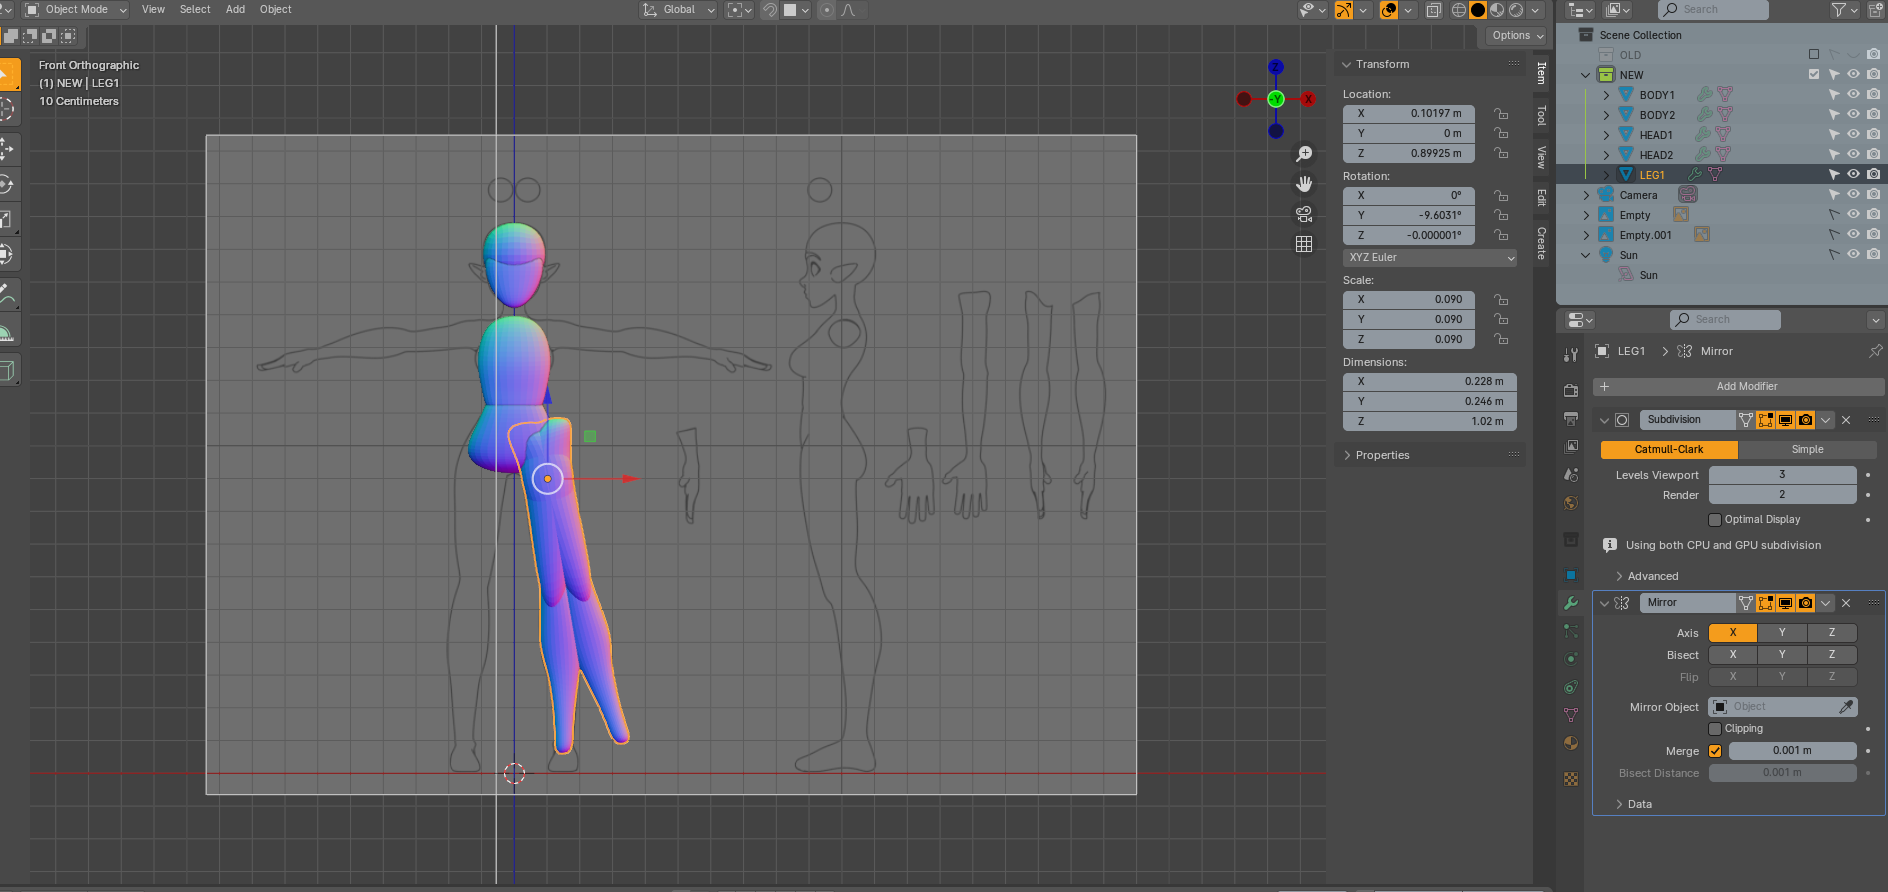Click the Levels Viewport value field
The width and height of the screenshot is (1888, 892).
(x=1782, y=475)
